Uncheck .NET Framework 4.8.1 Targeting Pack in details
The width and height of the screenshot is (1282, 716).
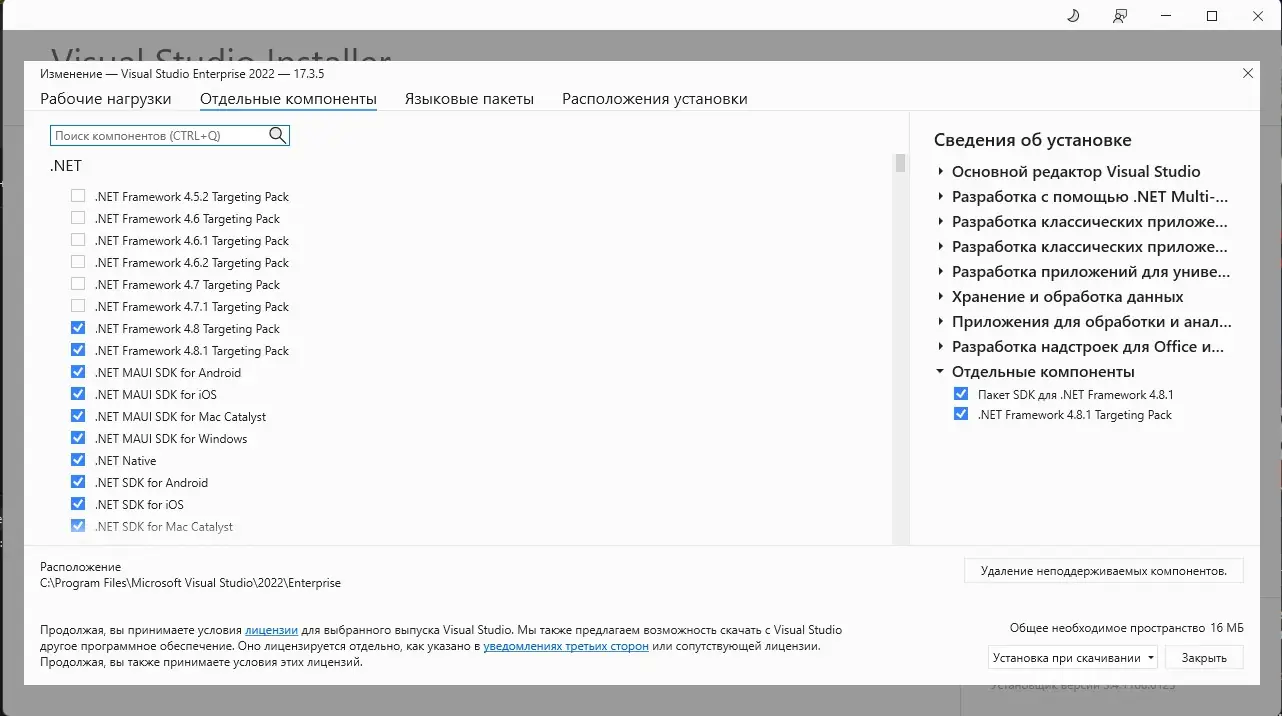961,414
